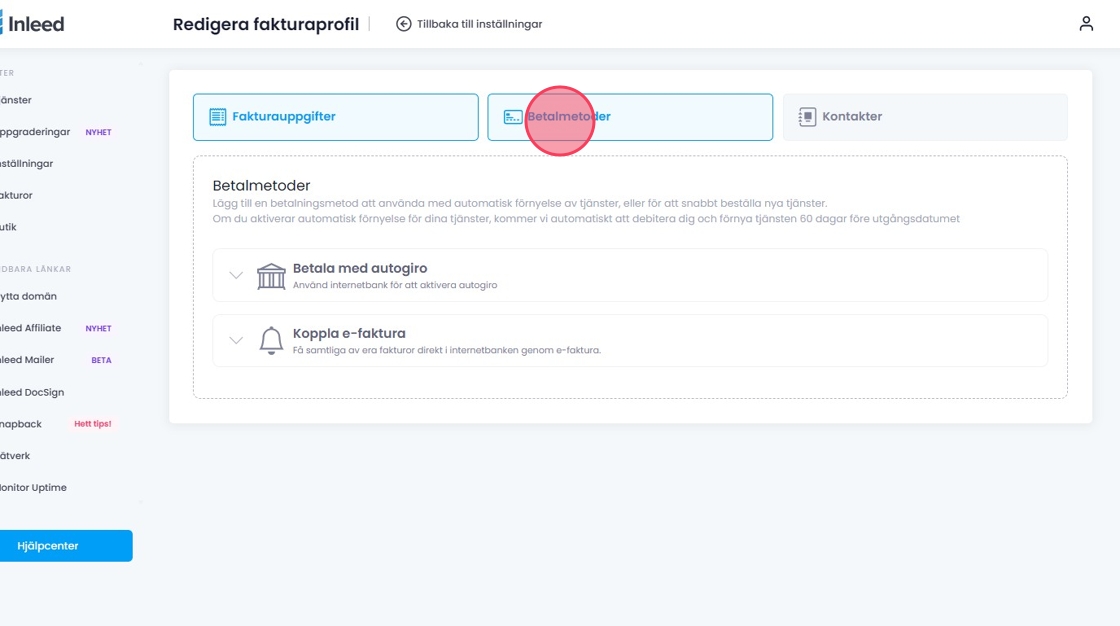Open the Betala med autogiro section title
Image resolution: width=1120 pixels, height=626 pixels.
[360, 268]
